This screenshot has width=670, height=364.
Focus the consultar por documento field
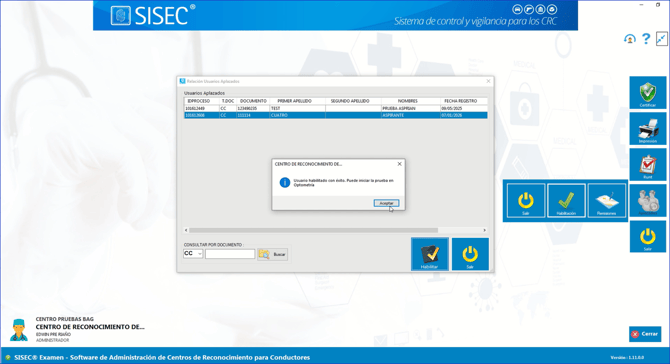click(230, 254)
